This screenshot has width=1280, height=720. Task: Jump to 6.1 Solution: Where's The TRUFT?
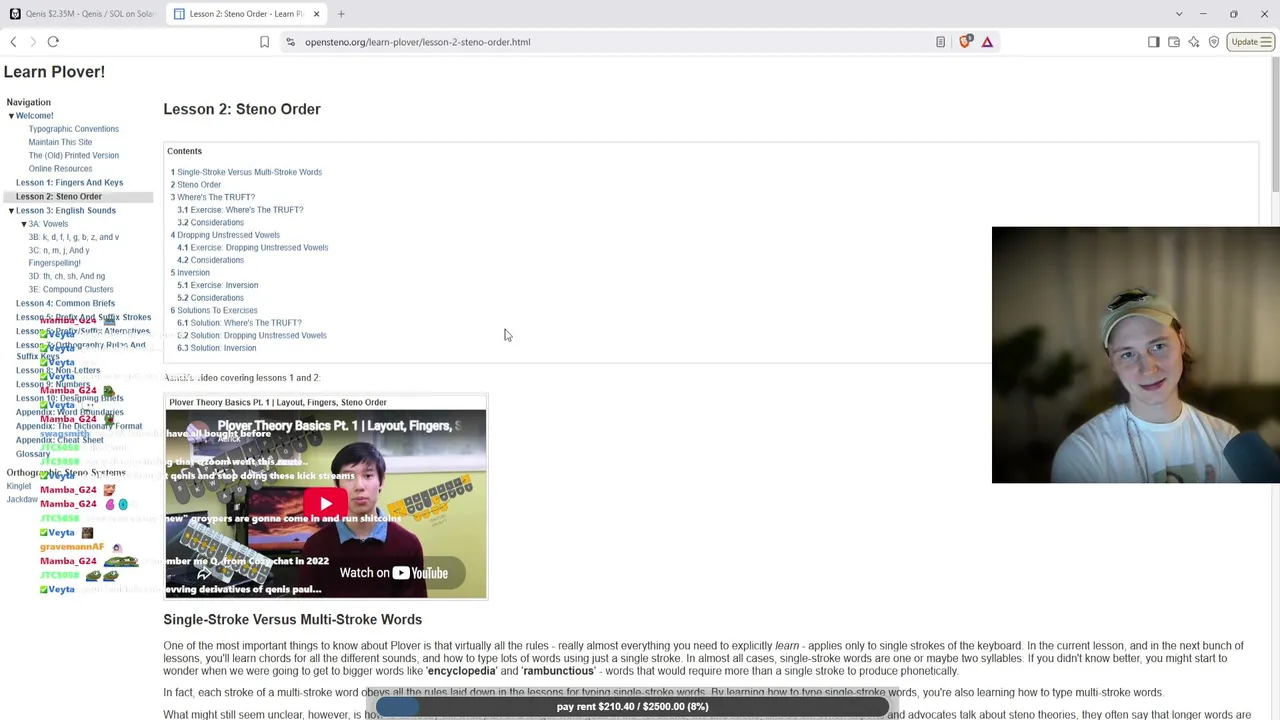(239, 323)
